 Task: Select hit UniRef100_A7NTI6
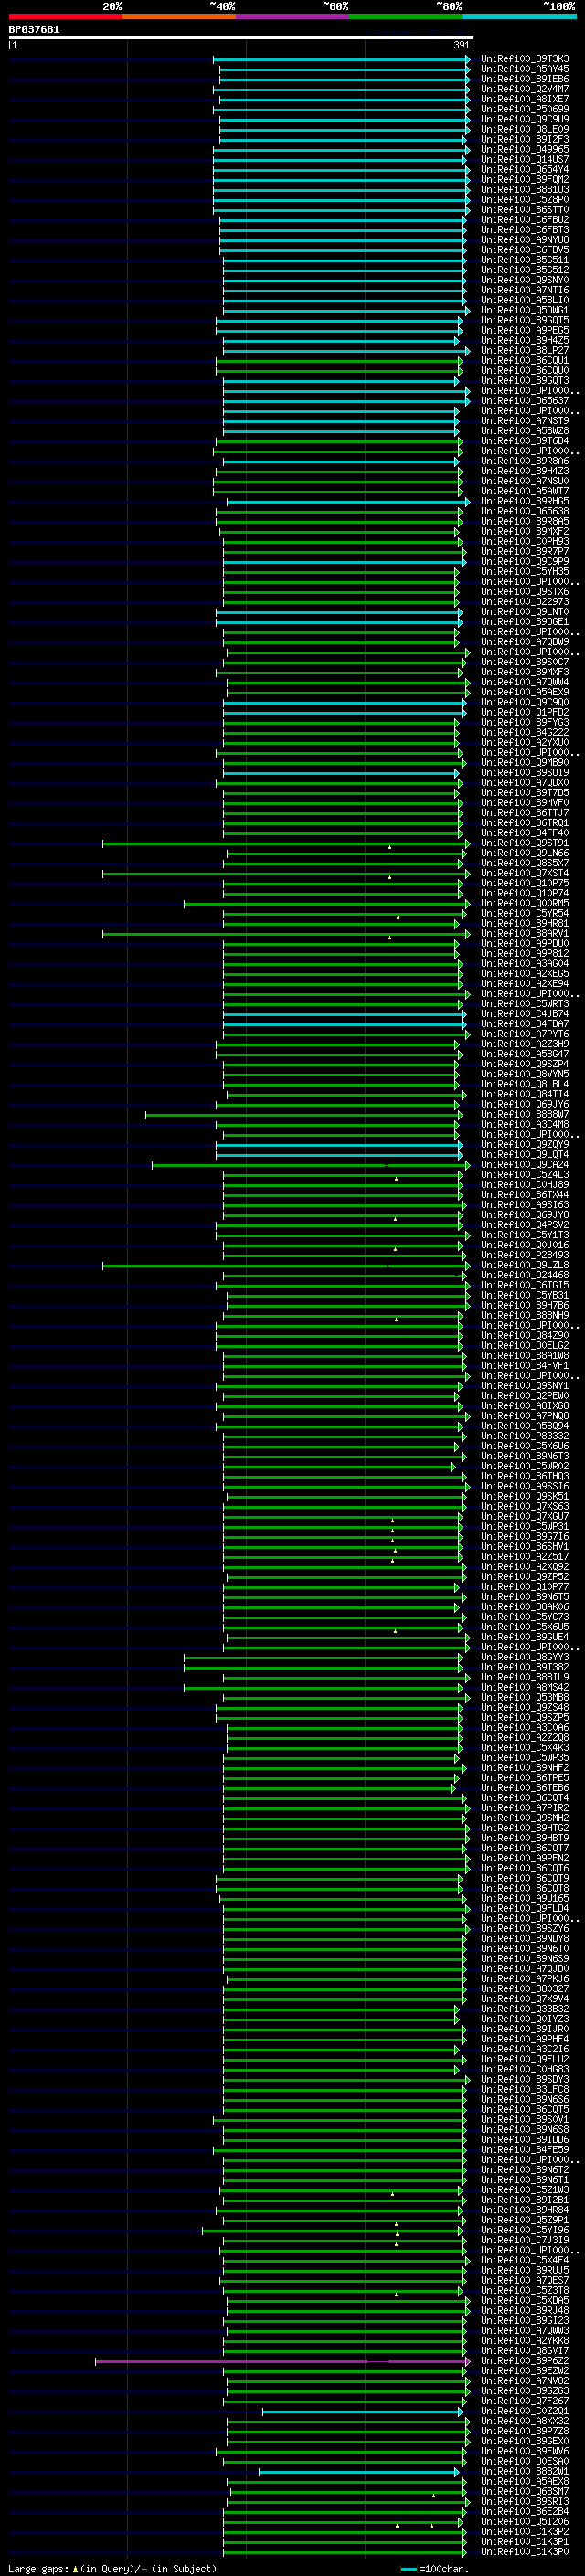(525, 290)
